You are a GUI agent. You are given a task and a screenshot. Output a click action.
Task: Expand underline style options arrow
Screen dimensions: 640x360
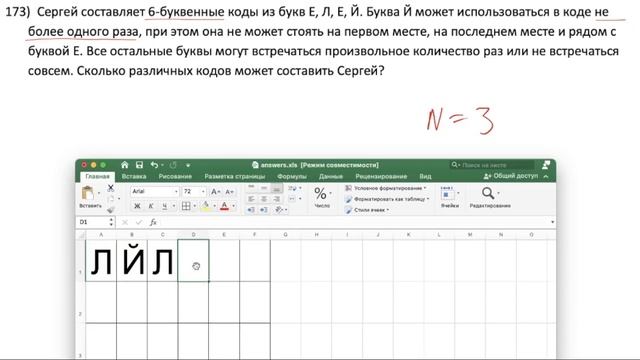(173, 206)
